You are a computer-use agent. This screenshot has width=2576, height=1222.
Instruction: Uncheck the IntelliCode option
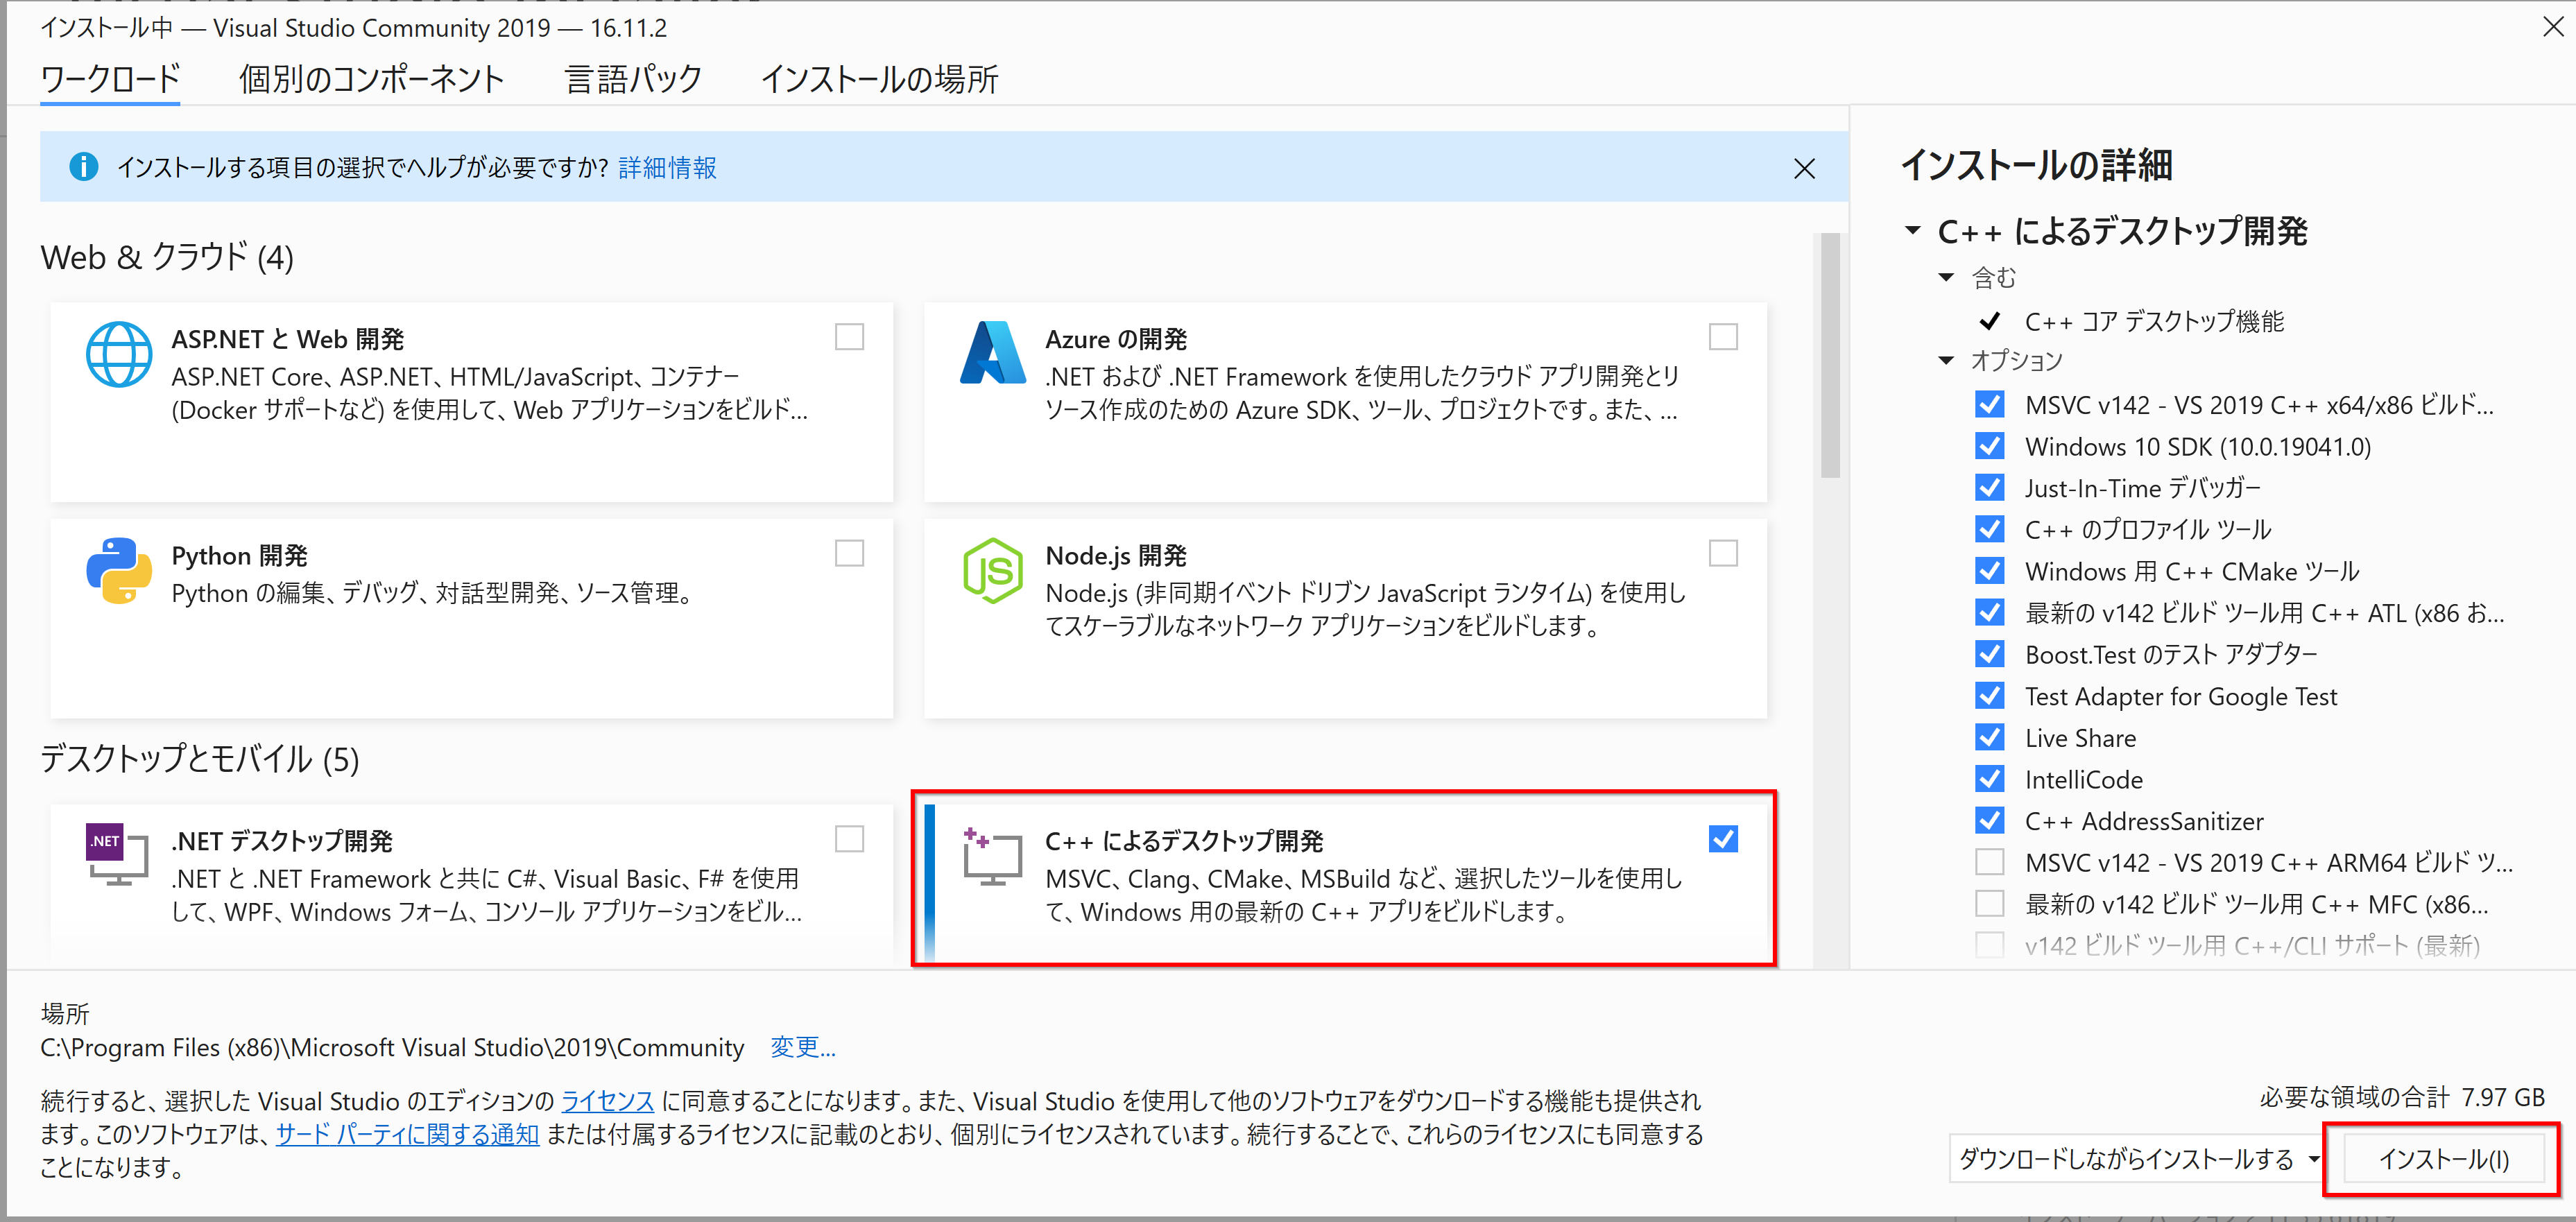click(x=1990, y=779)
